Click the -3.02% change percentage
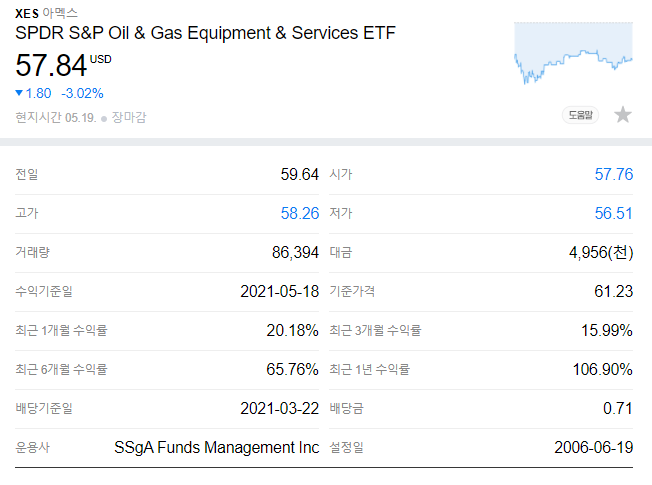Viewport: 652px width, 485px height. [82, 93]
